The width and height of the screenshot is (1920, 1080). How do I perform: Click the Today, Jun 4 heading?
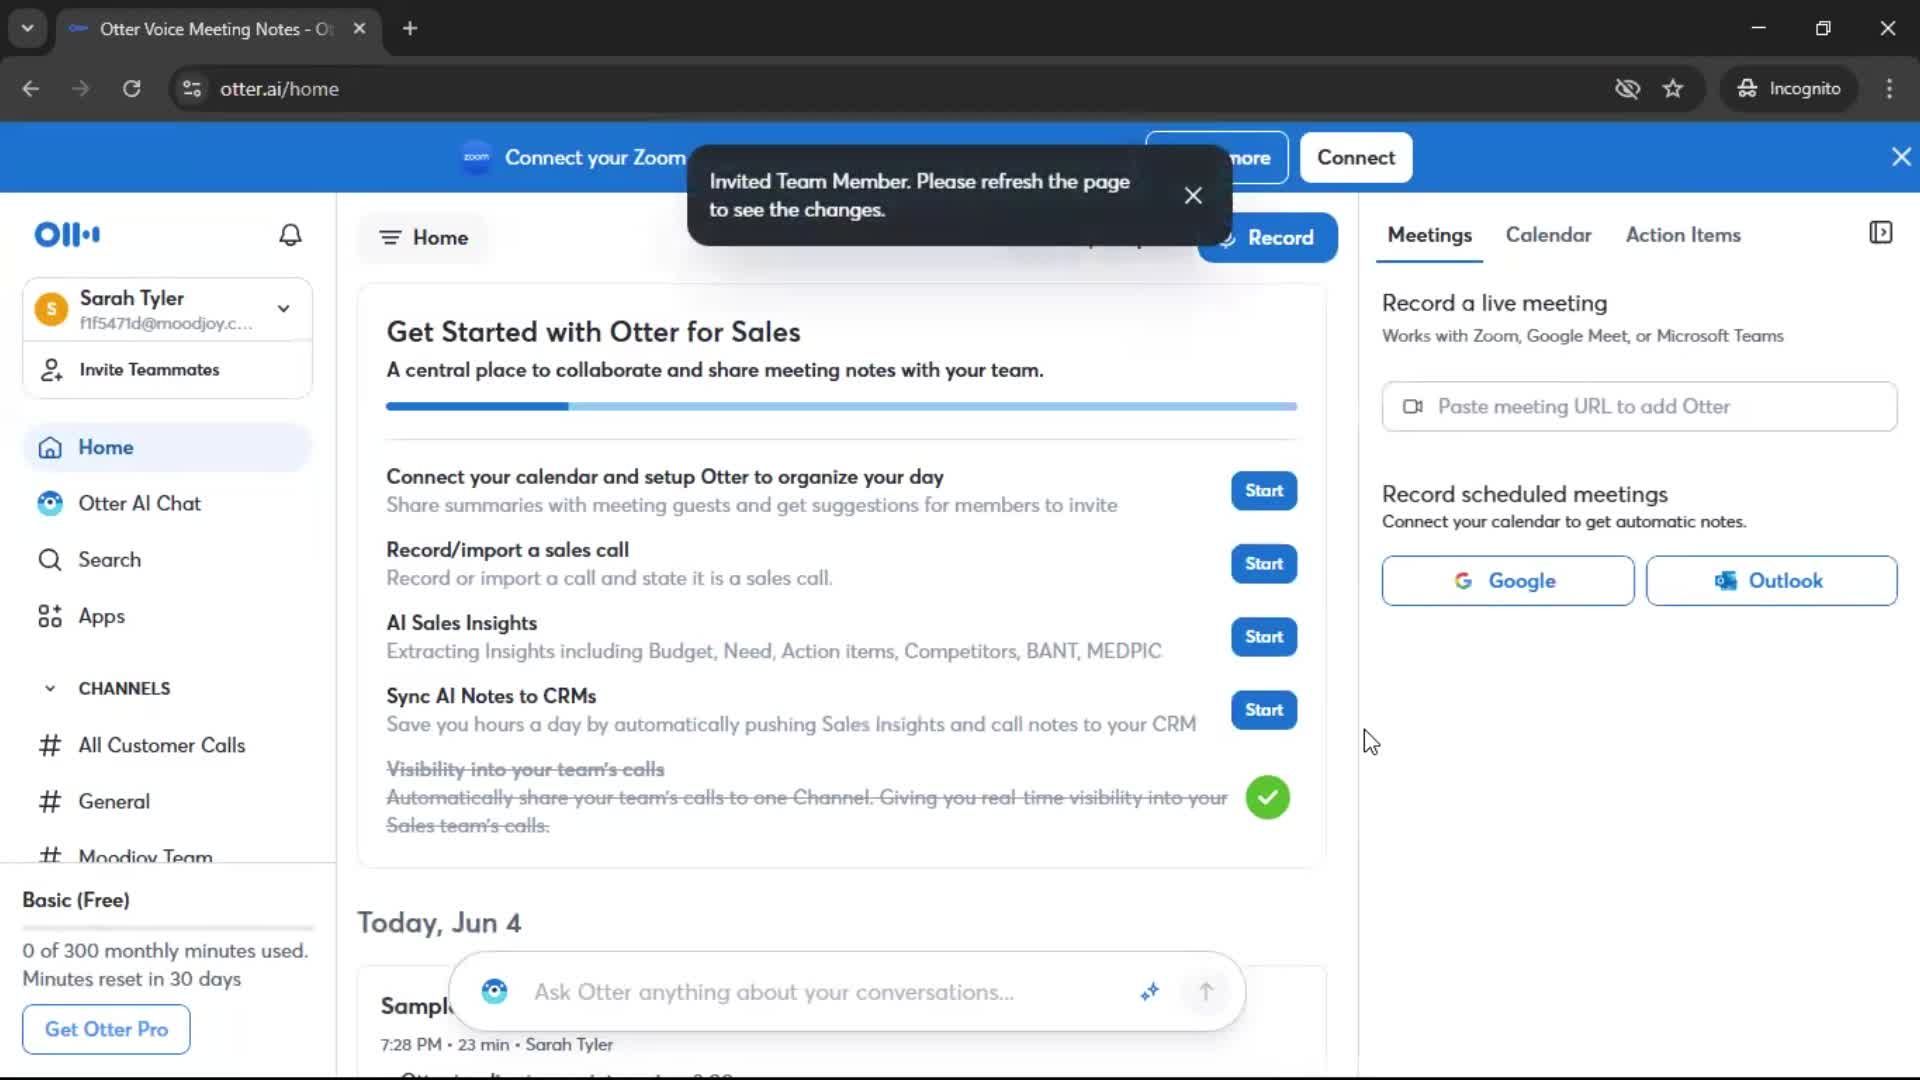pyautogui.click(x=439, y=923)
